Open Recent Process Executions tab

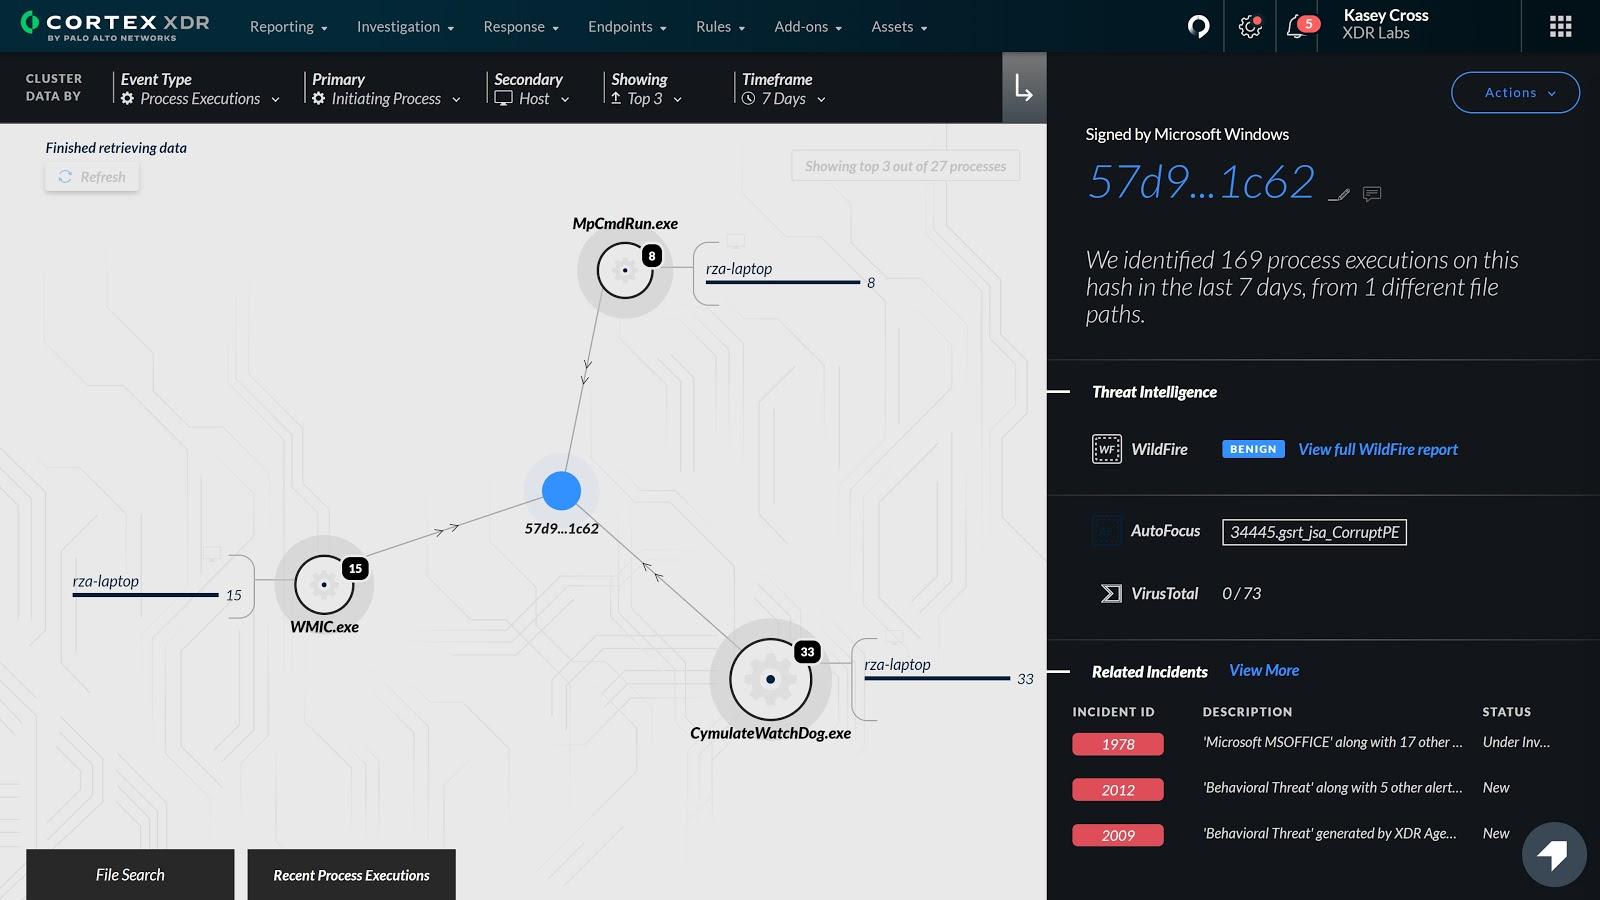tap(351, 875)
